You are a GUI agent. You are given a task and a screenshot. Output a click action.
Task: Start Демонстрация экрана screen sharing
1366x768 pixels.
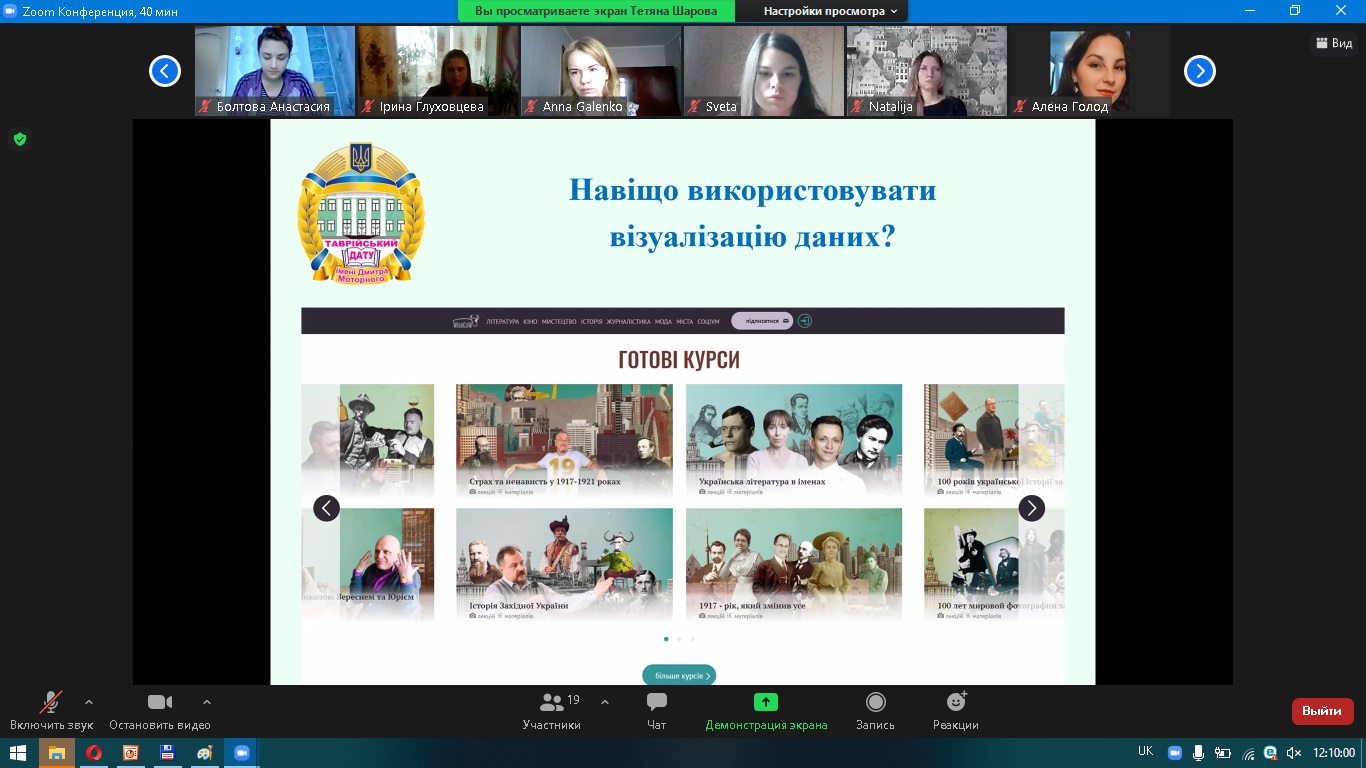tap(766, 709)
